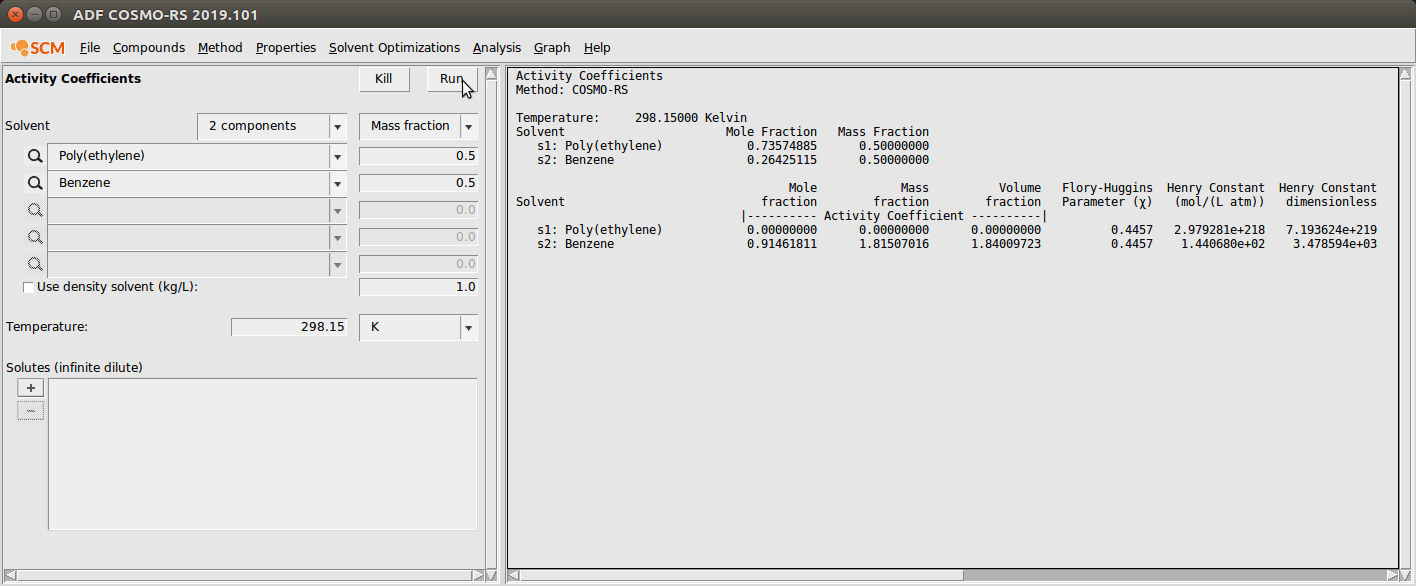Viewport: 1416px width, 586px height.
Task: Open the temperature unit K dropdown
Action: [x=468, y=327]
